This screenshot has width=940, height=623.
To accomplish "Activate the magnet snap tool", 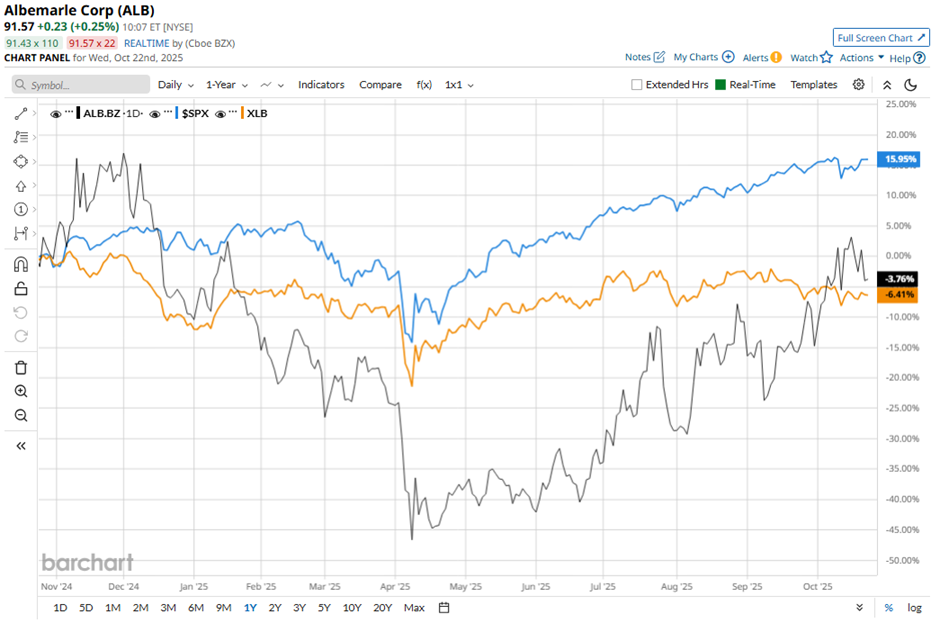I will [21, 265].
